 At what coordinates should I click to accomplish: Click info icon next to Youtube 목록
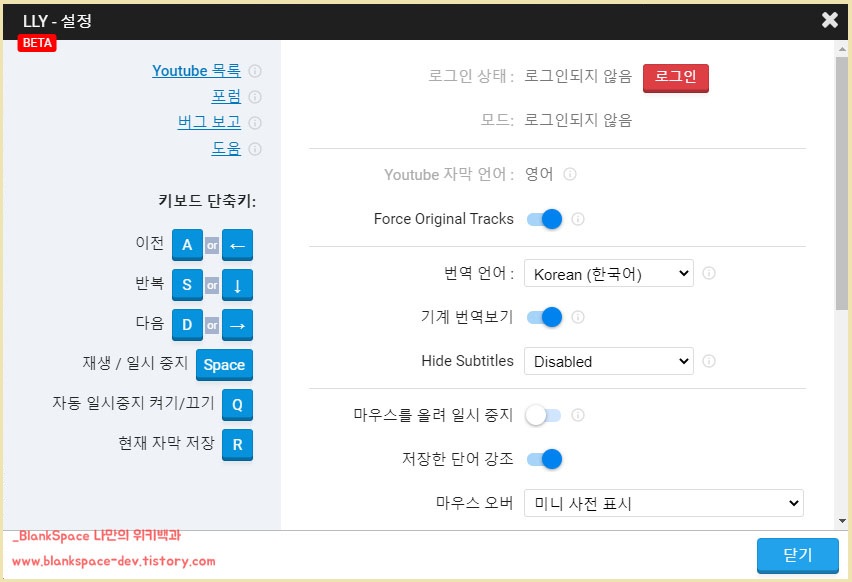point(255,71)
